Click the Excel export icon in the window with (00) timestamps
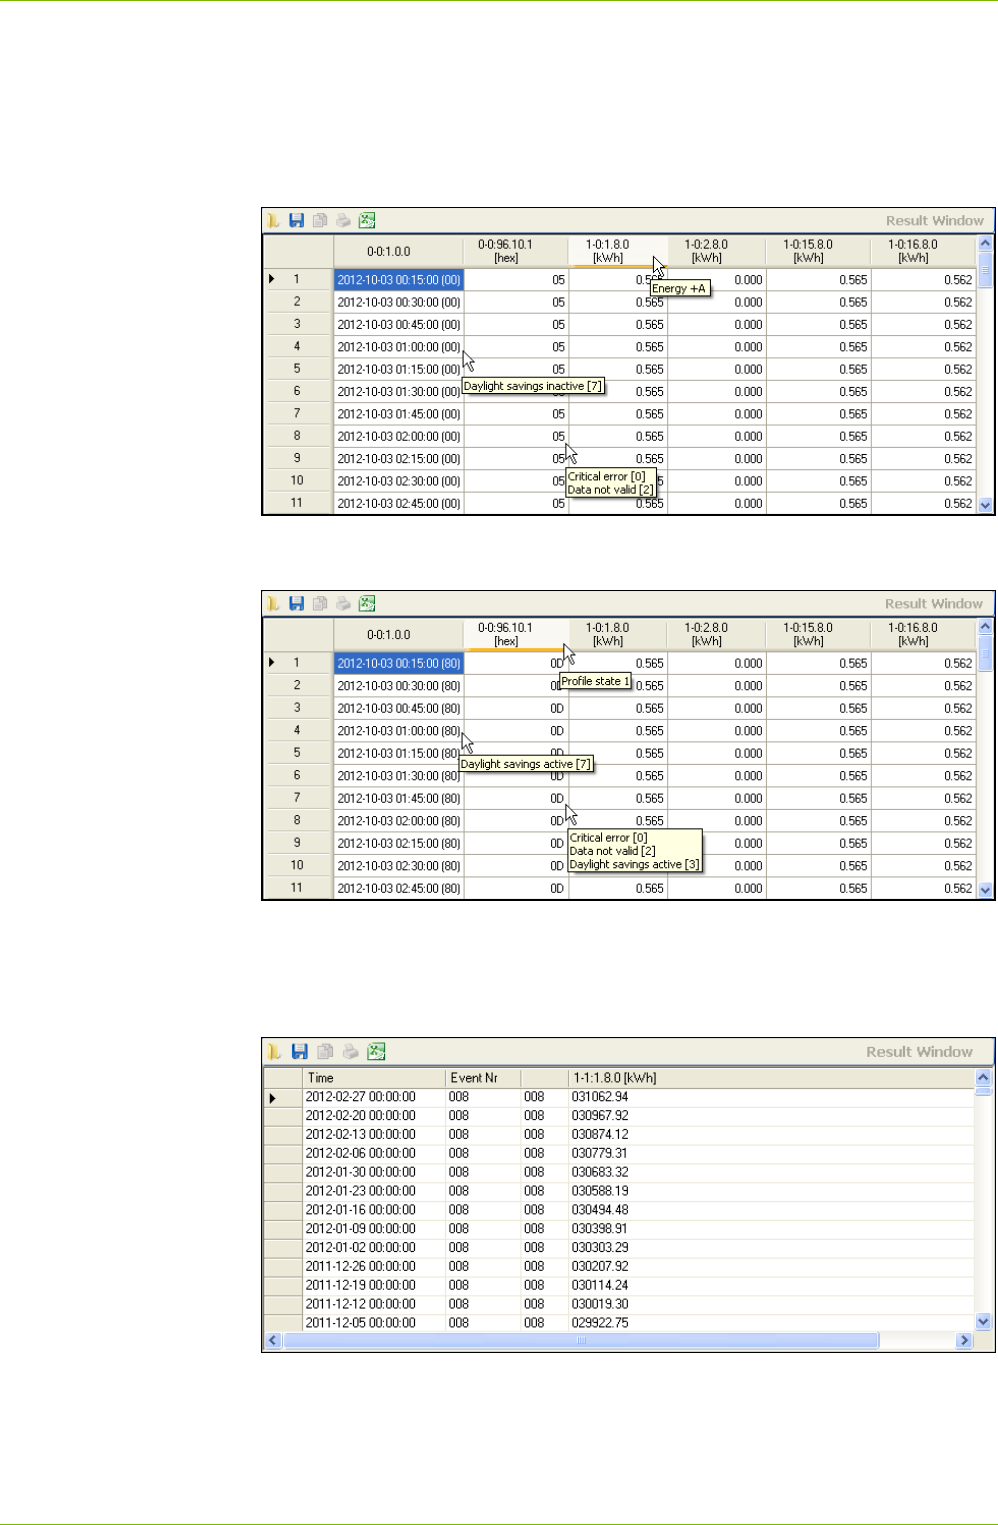 click(367, 221)
